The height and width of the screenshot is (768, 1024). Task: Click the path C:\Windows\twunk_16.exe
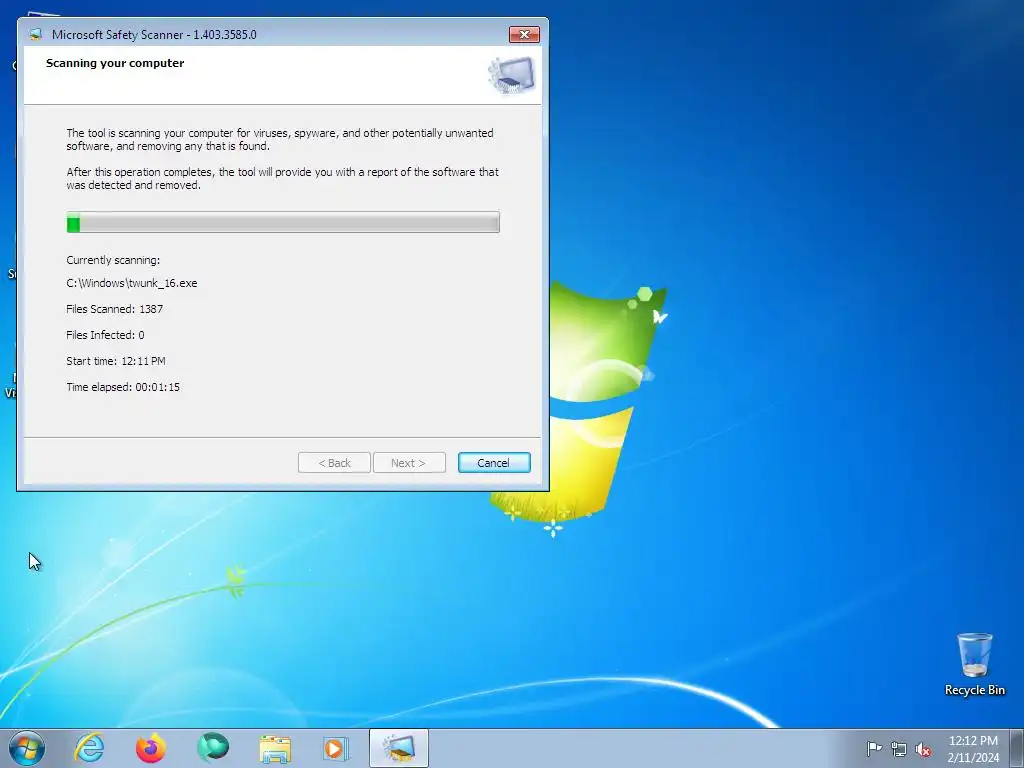(132, 283)
